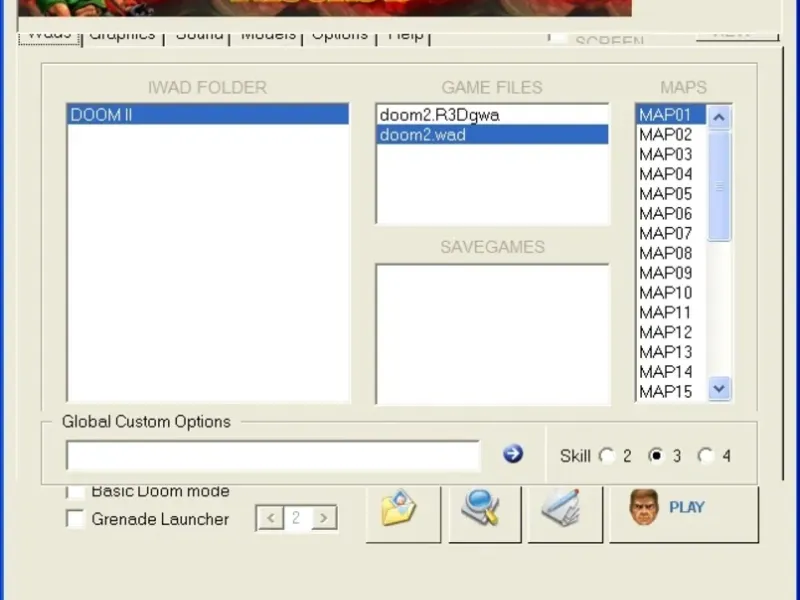Click inside the empty SAVEGAMES list box
Viewport: 800px width, 600px height.
coord(492,334)
